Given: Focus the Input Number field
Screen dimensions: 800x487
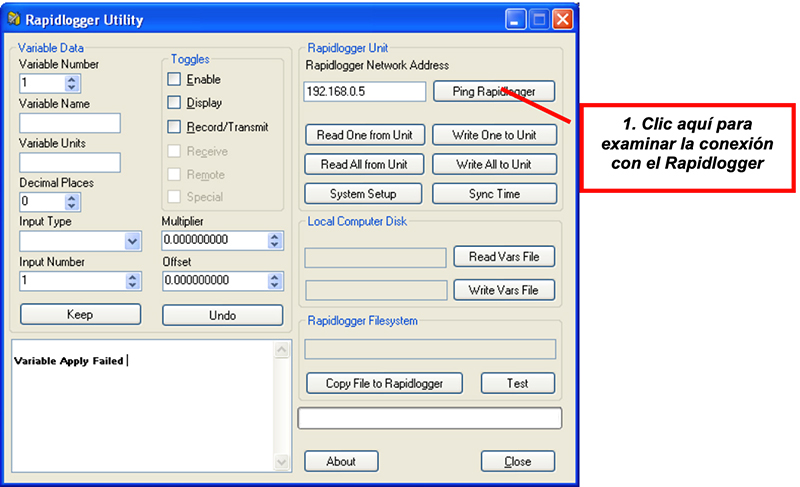Looking at the screenshot, I should tap(73, 281).
